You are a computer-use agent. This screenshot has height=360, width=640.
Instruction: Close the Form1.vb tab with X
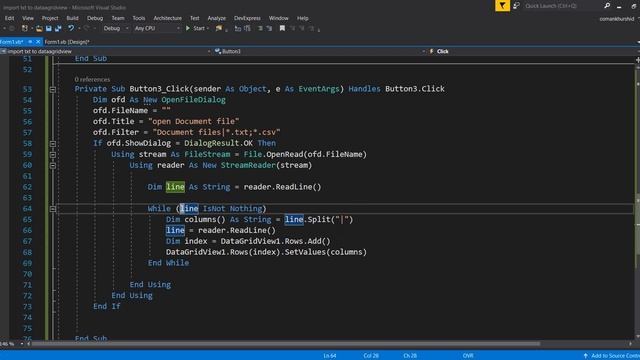coord(38,42)
